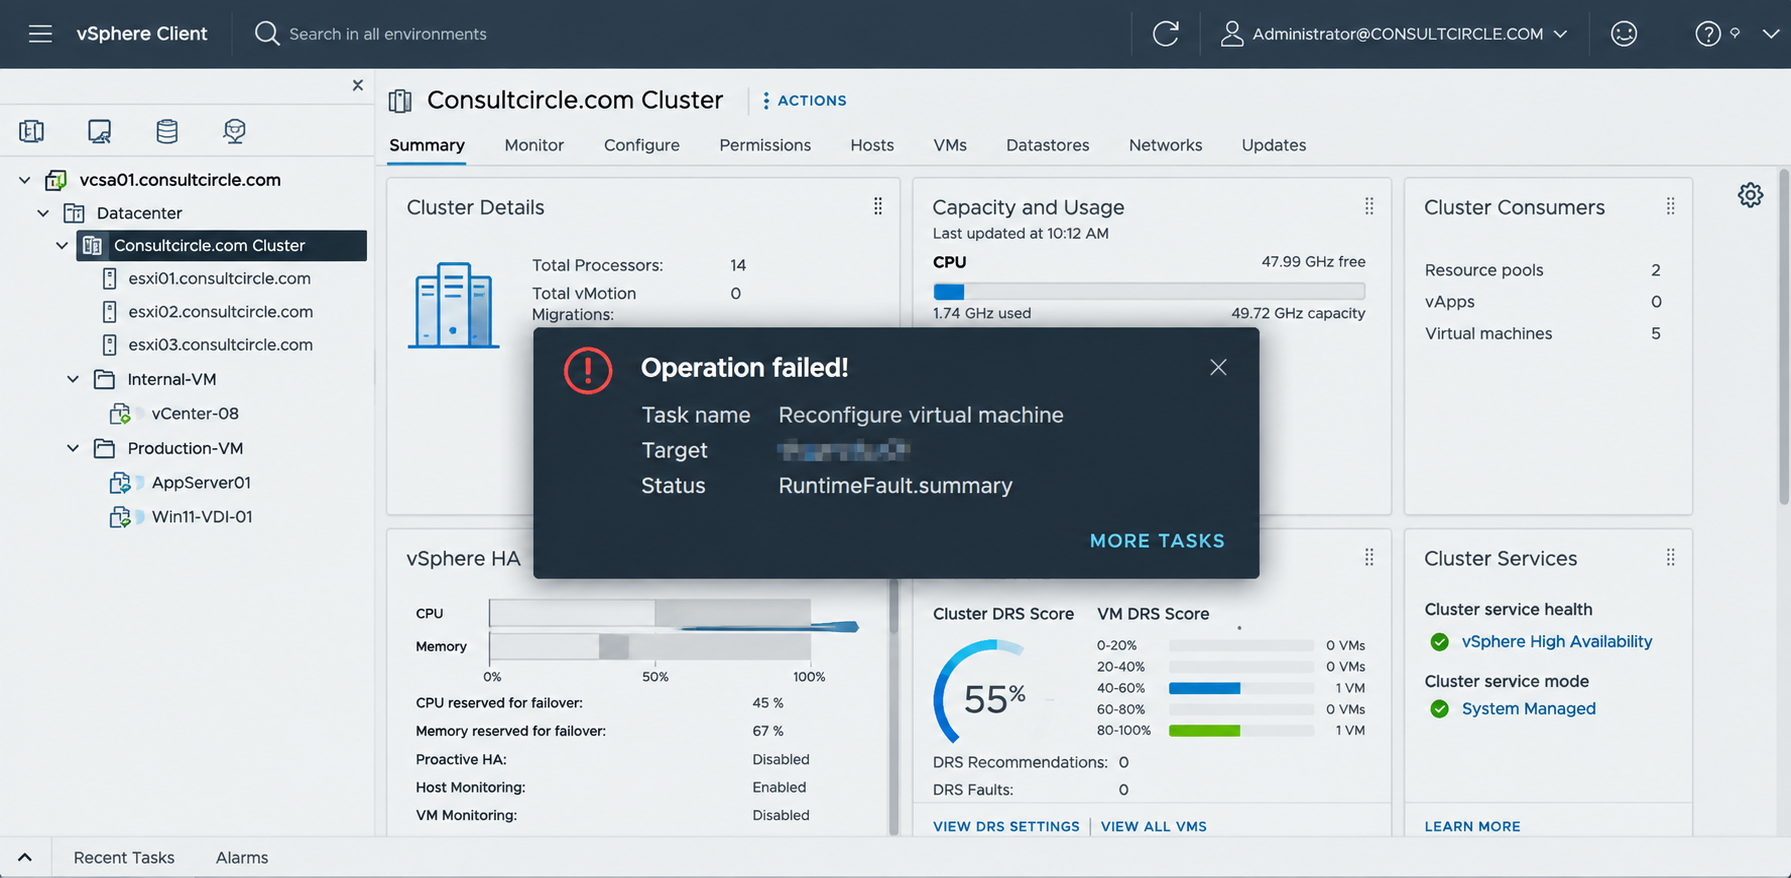Switch to Networking inventory view
This screenshot has width=1791, height=878.
pyautogui.click(x=234, y=131)
